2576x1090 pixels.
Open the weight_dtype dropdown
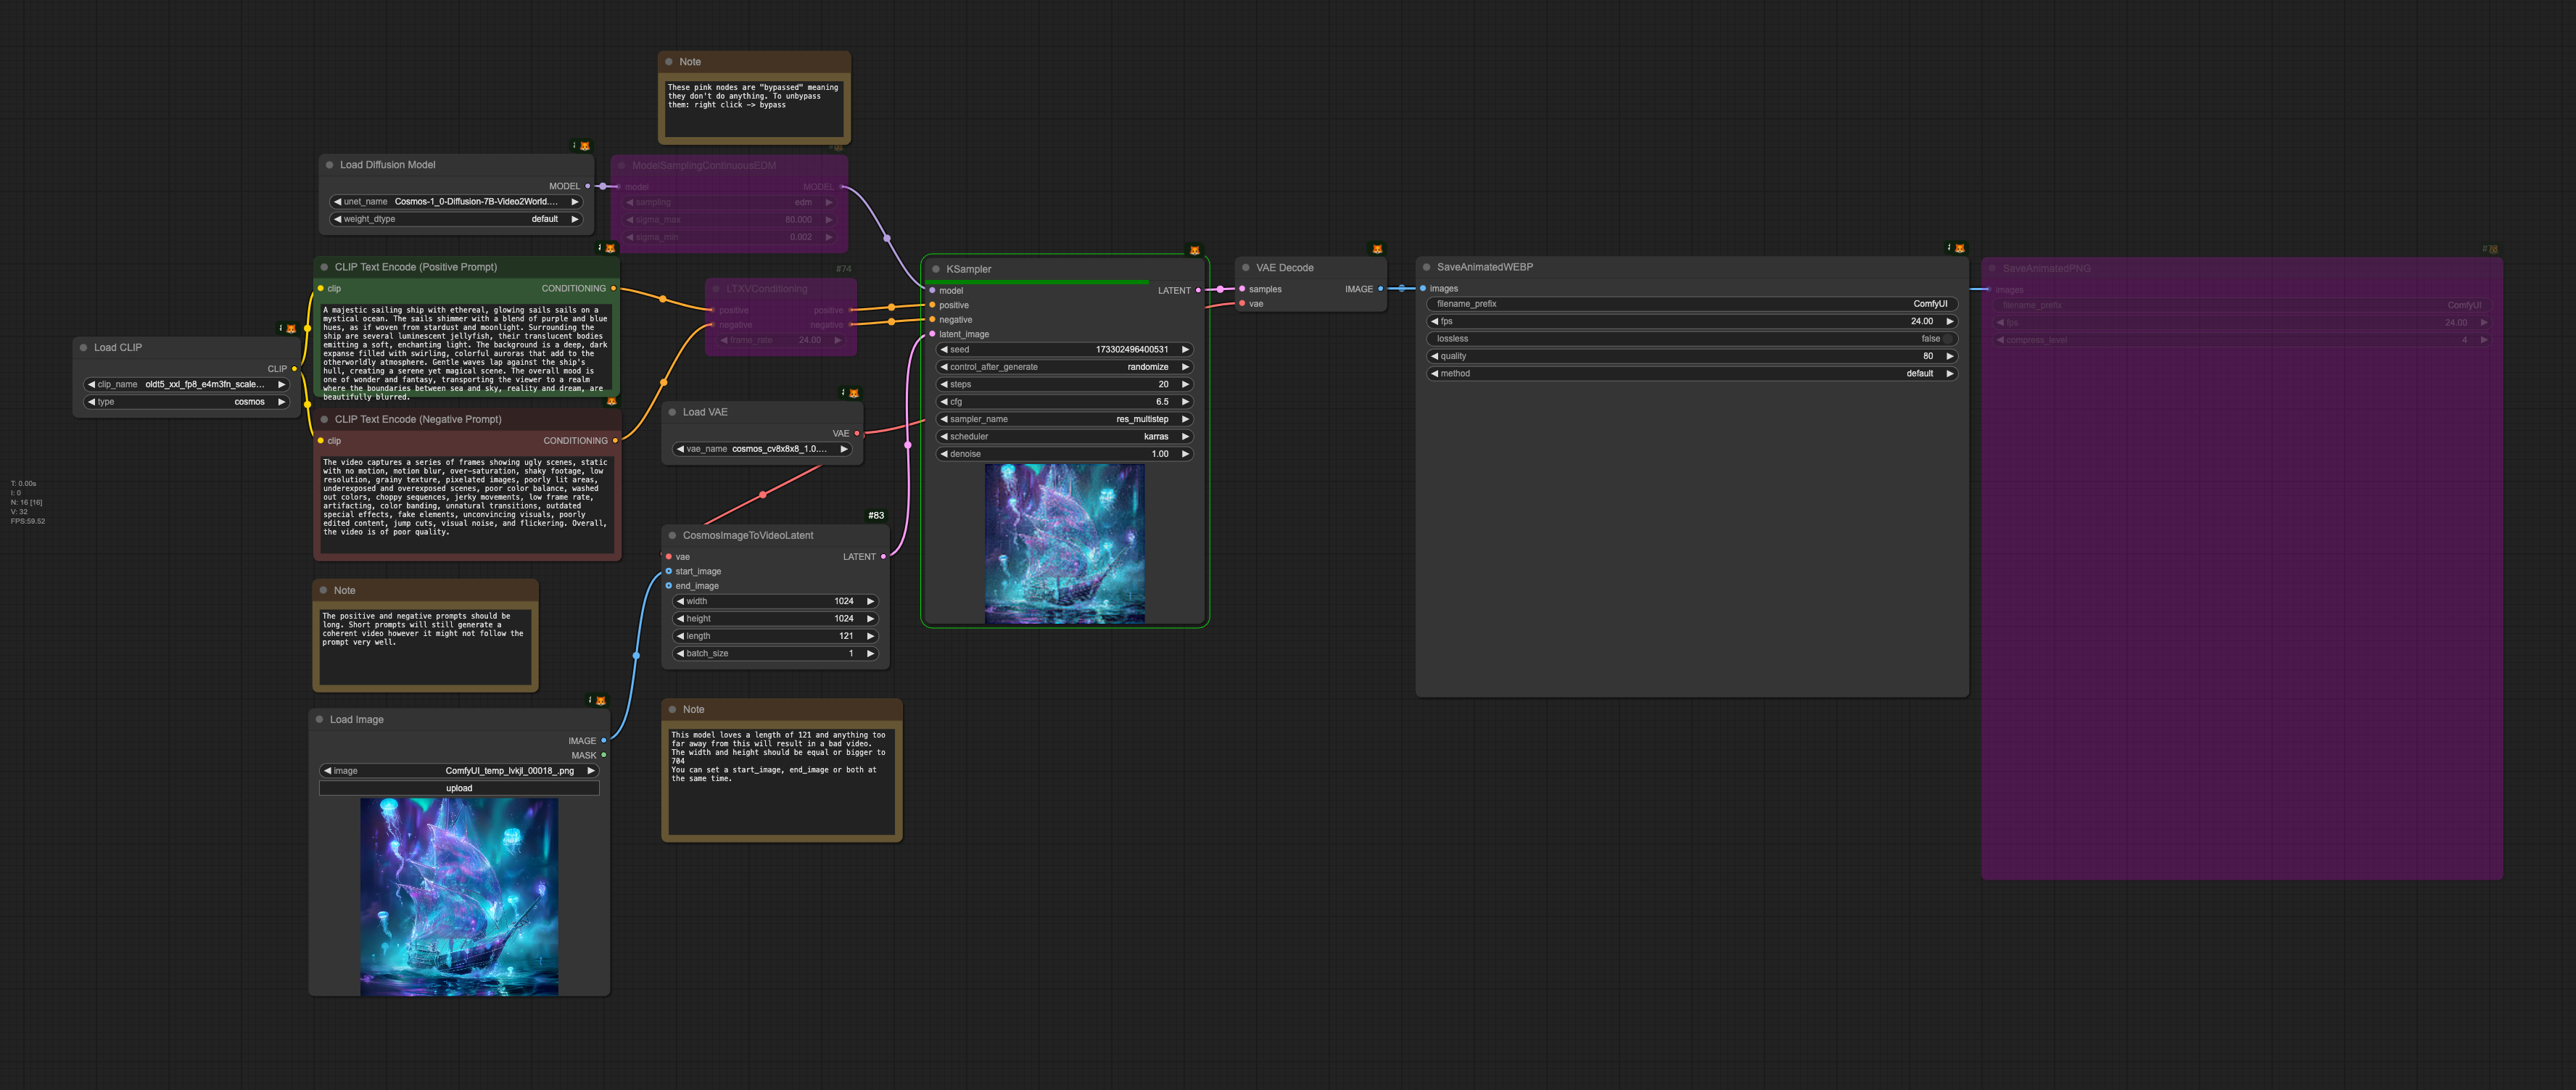pyautogui.click(x=456, y=219)
